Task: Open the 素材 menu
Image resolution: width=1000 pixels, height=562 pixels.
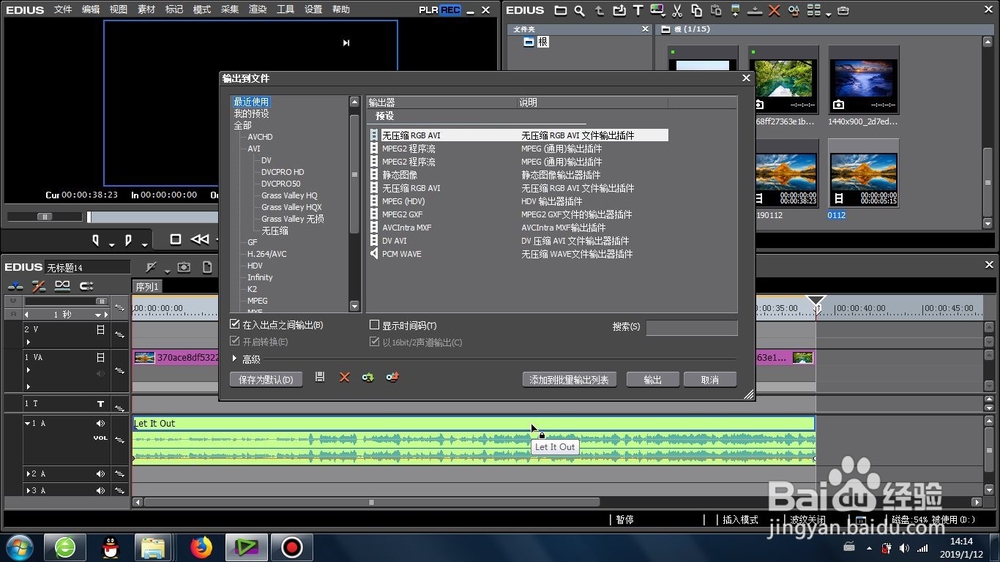Action: coord(146,10)
